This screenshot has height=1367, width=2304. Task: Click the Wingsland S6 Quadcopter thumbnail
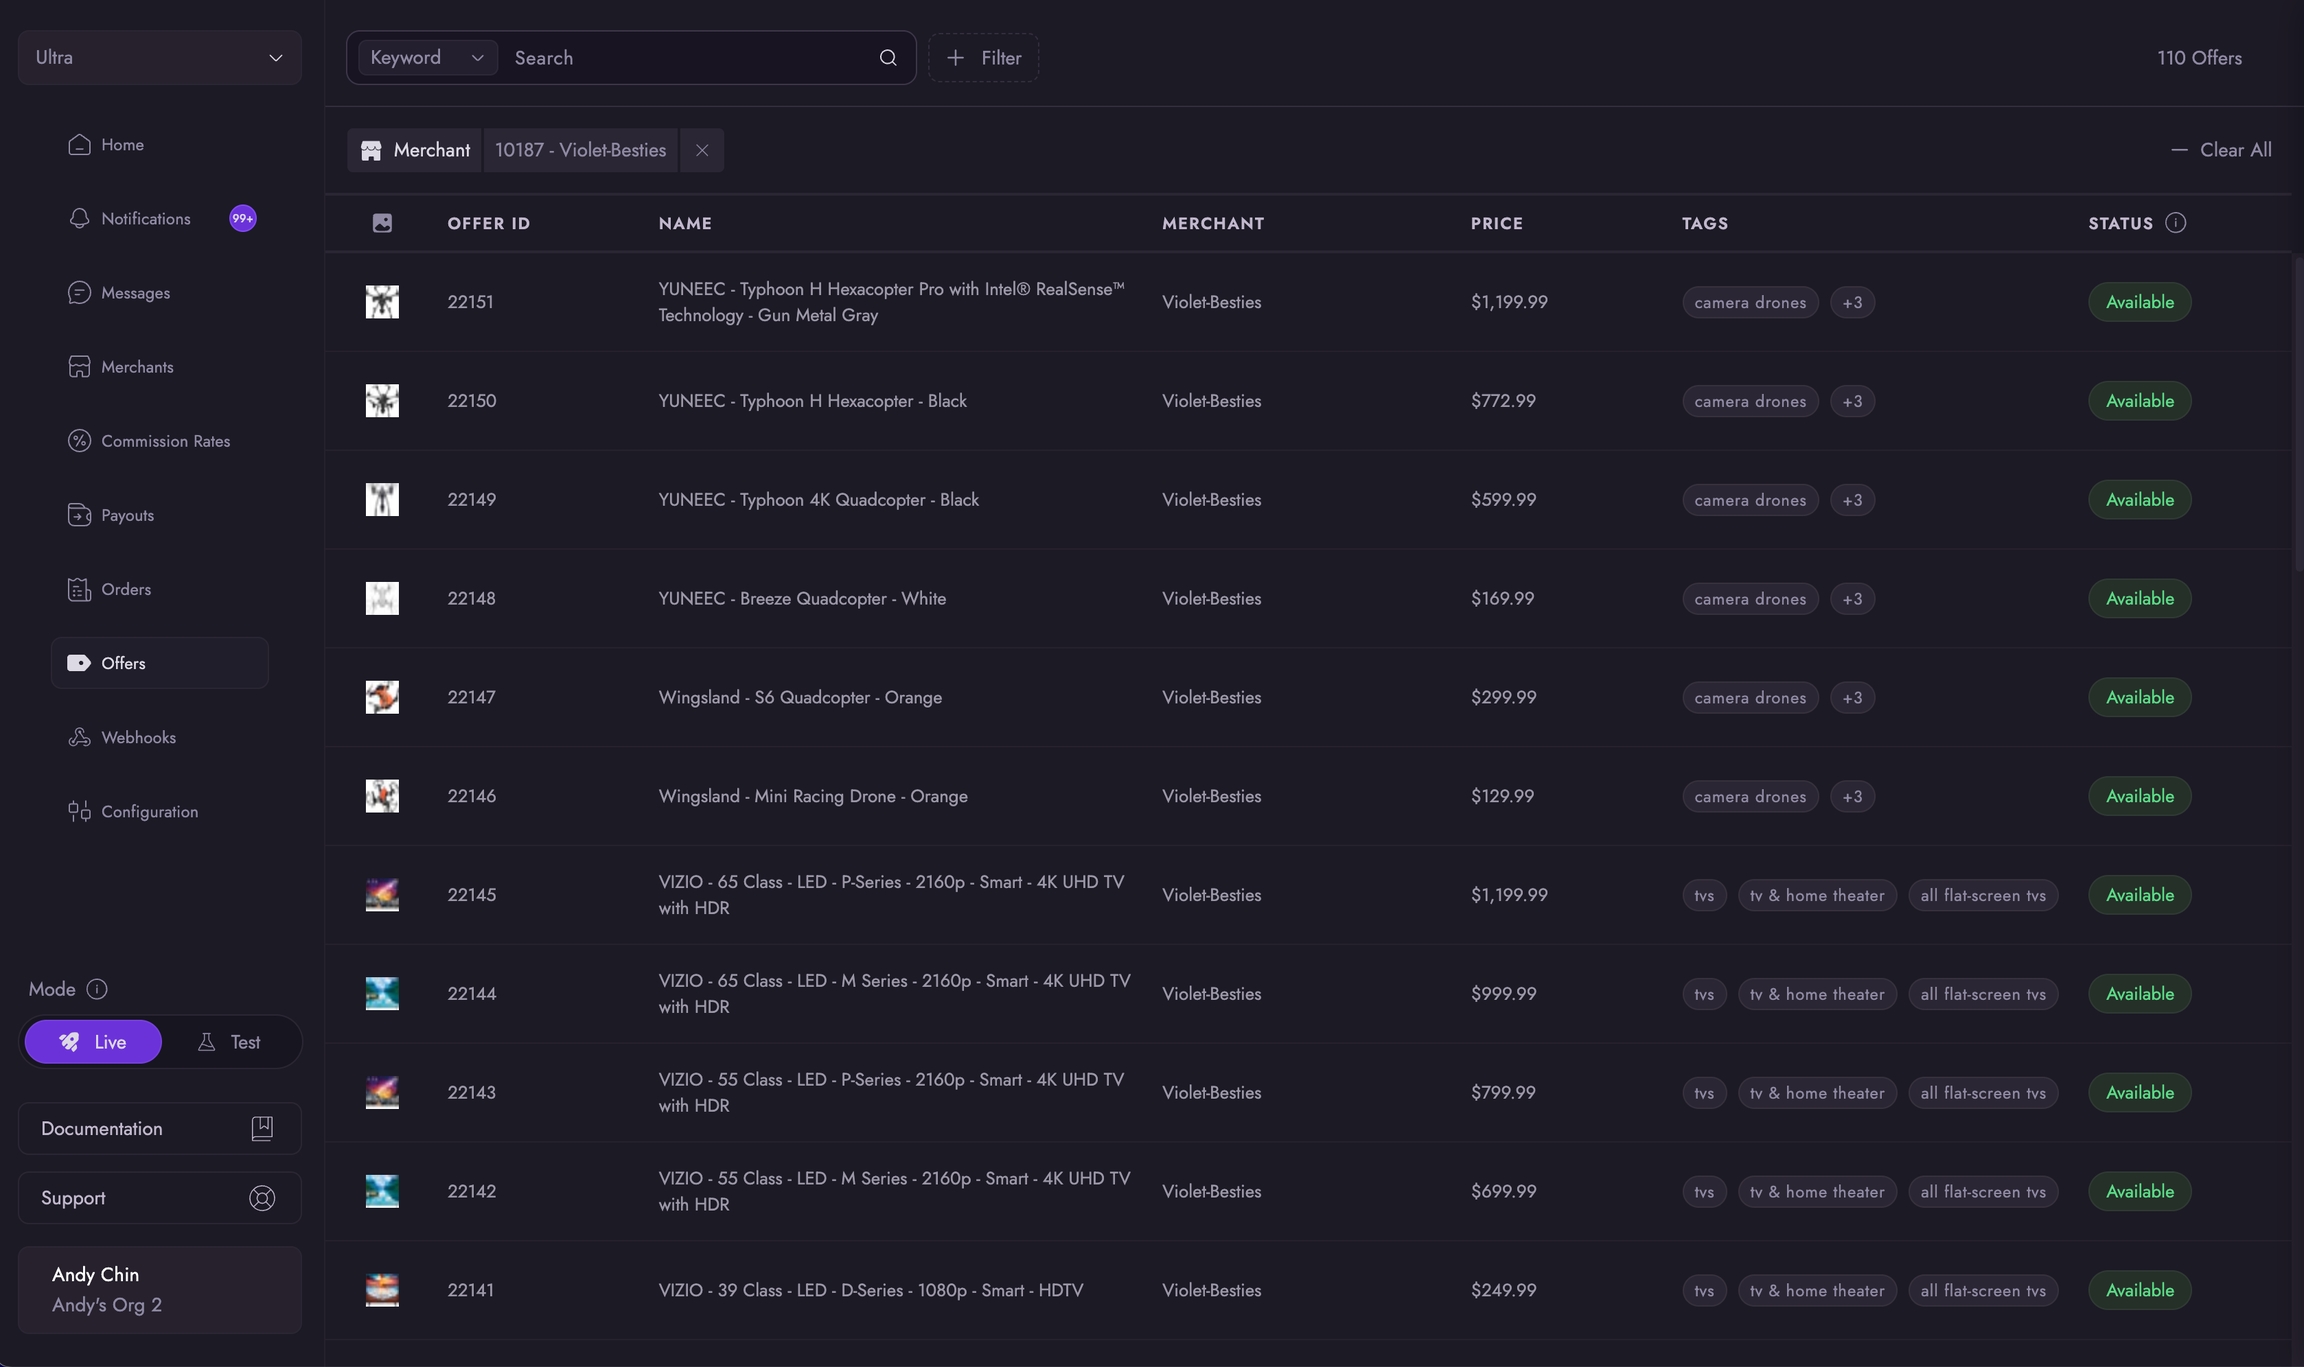(x=382, y=697)
